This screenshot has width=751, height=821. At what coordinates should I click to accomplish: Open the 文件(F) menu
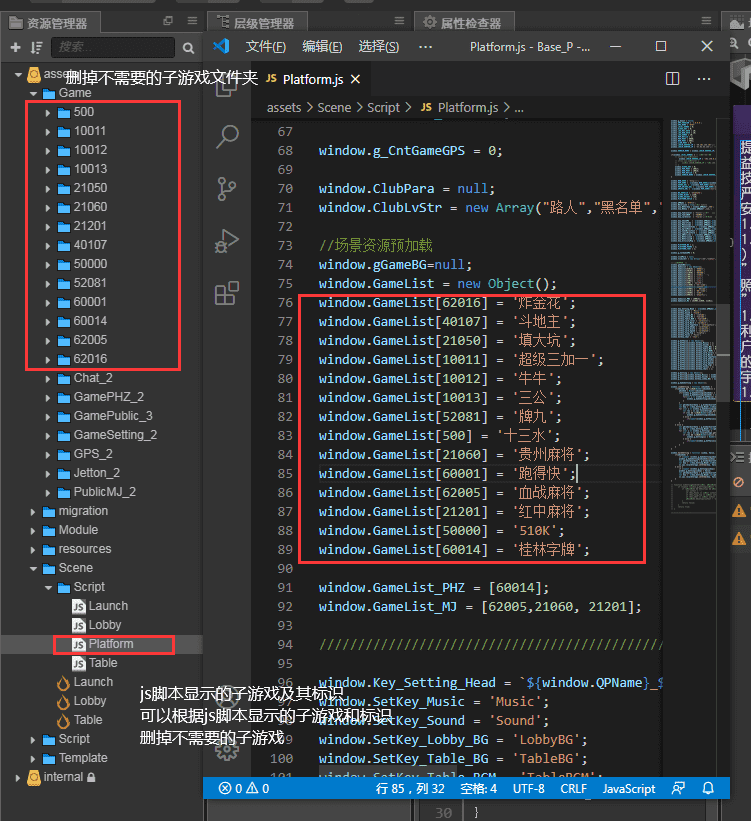266,46
